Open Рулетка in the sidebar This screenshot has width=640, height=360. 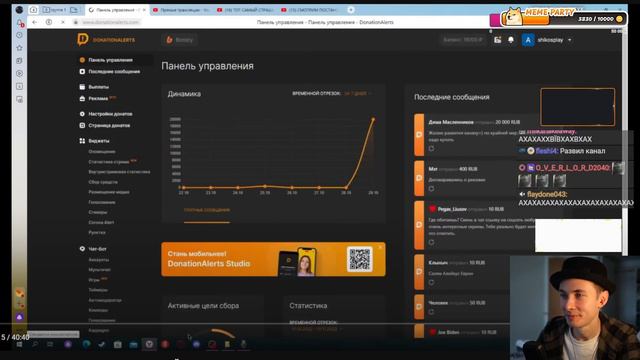pos(97,232)
